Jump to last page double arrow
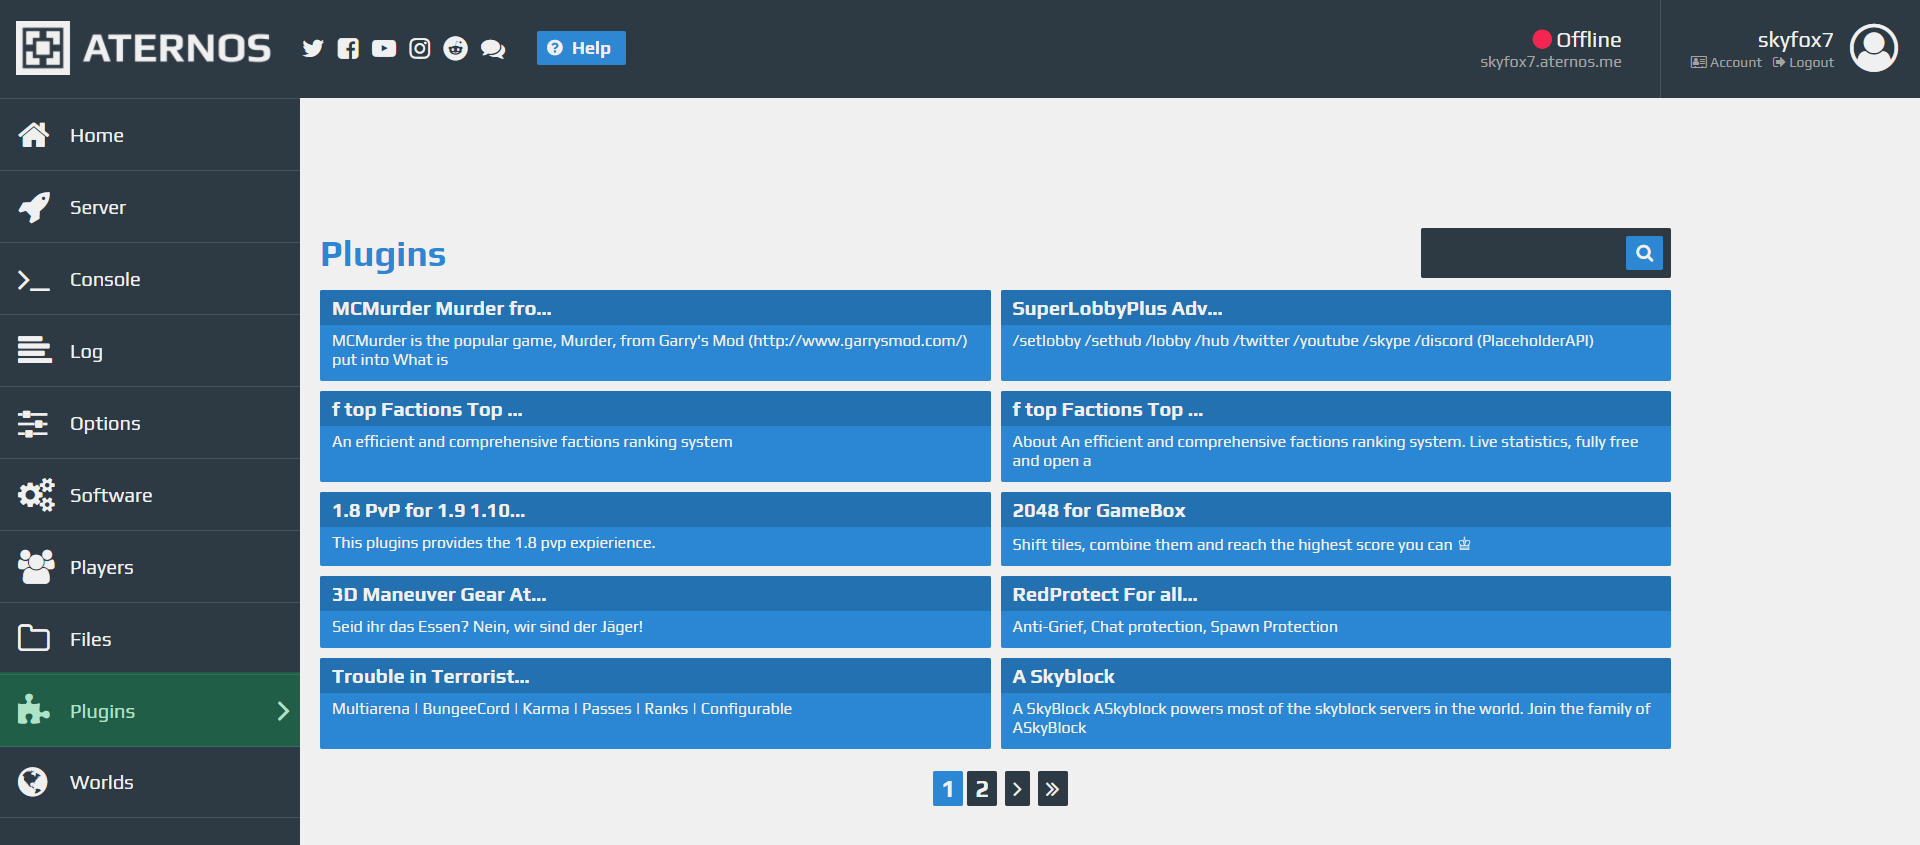The image size is (1920, 845). pyautogui.click(x=1053, y=789)
